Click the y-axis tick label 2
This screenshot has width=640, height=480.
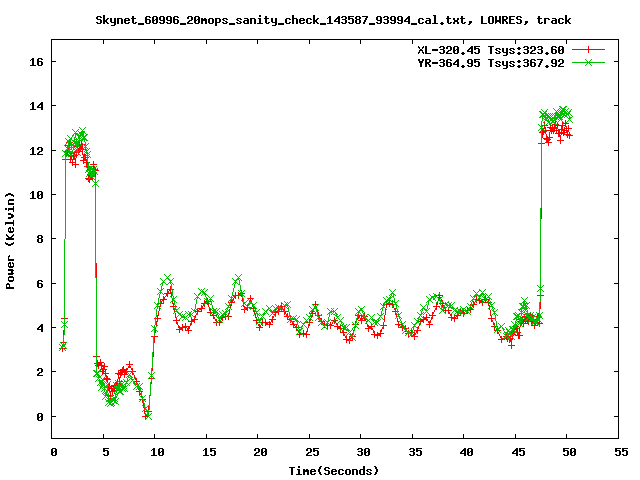point(38,372)
